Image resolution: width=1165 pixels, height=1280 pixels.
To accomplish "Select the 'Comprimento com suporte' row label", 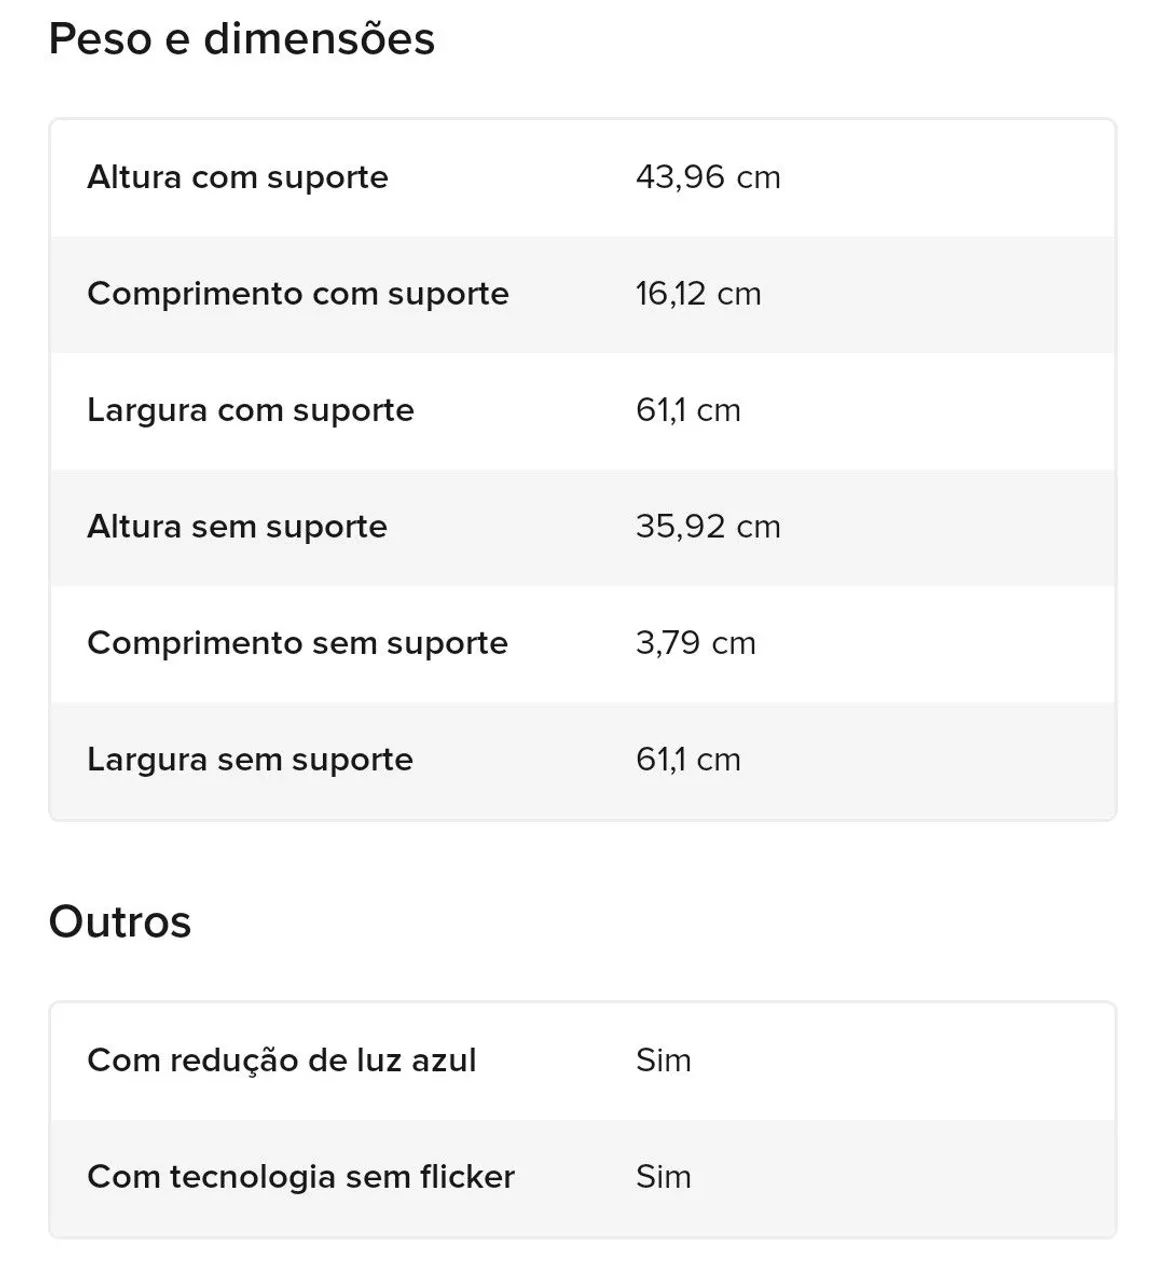I will (298, 294).
